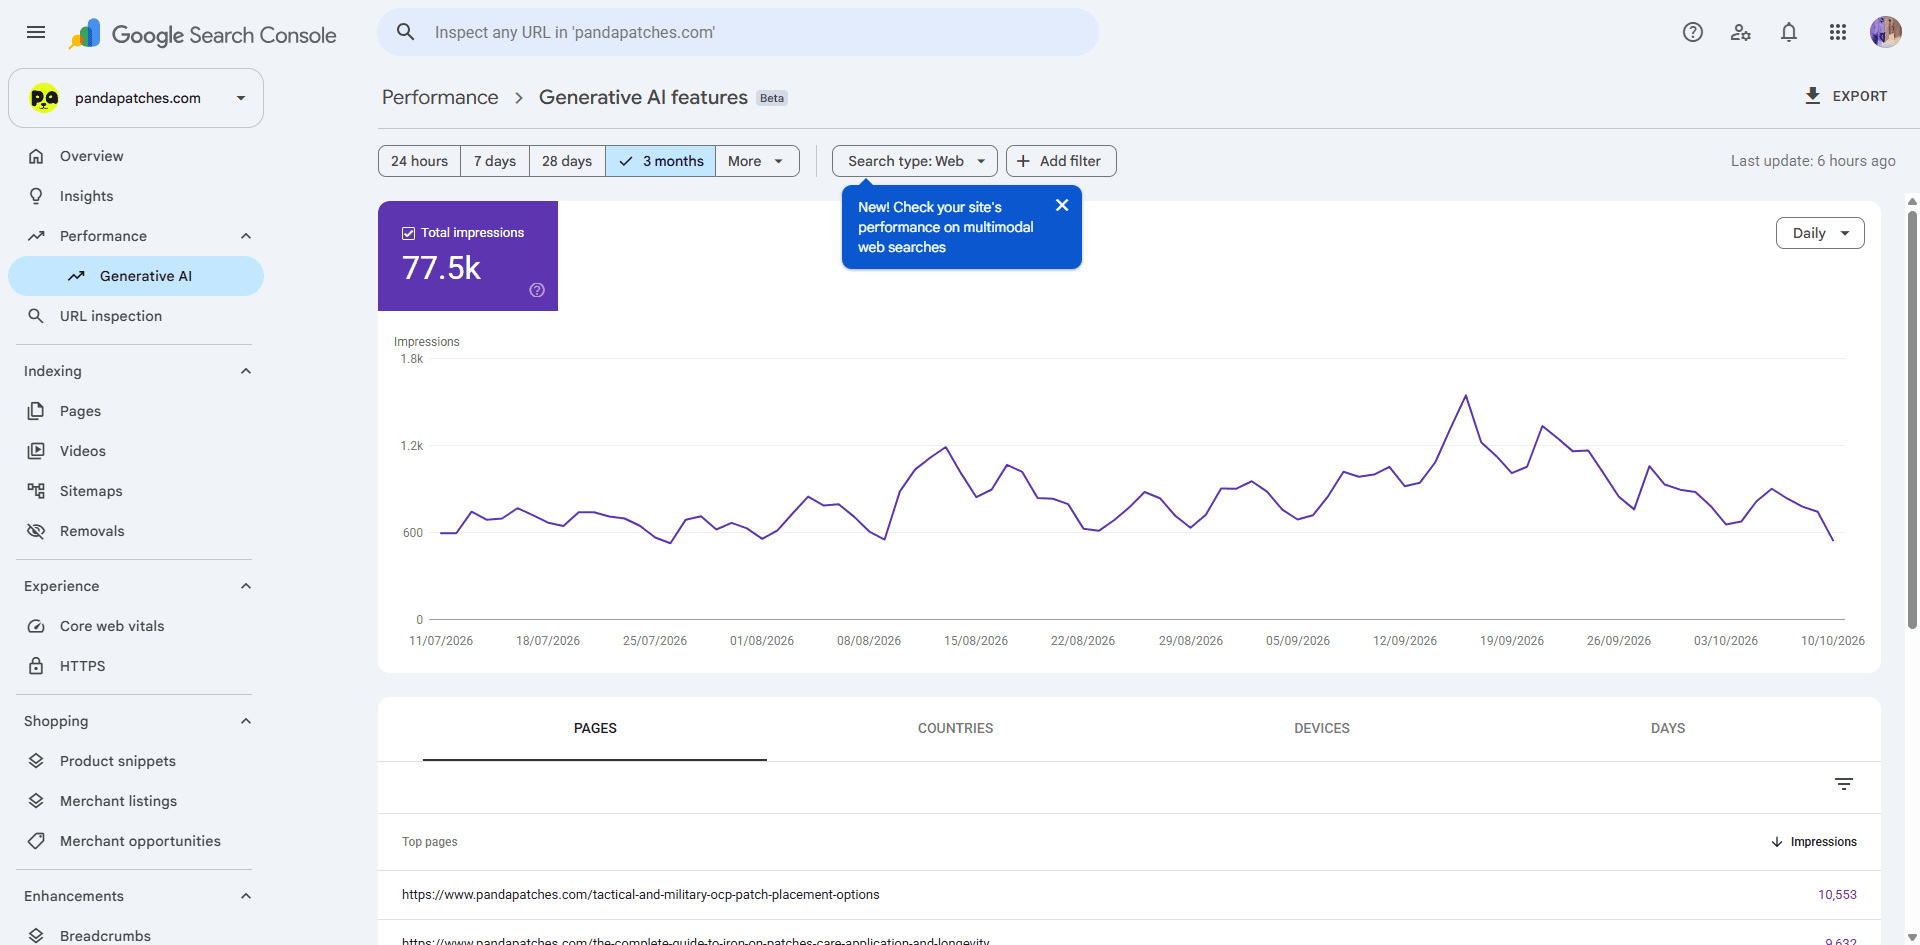The height and width of the screenshot is (945, 1920).
Task: Click the 10,553 impressions value
Action: click(1837, 895)
